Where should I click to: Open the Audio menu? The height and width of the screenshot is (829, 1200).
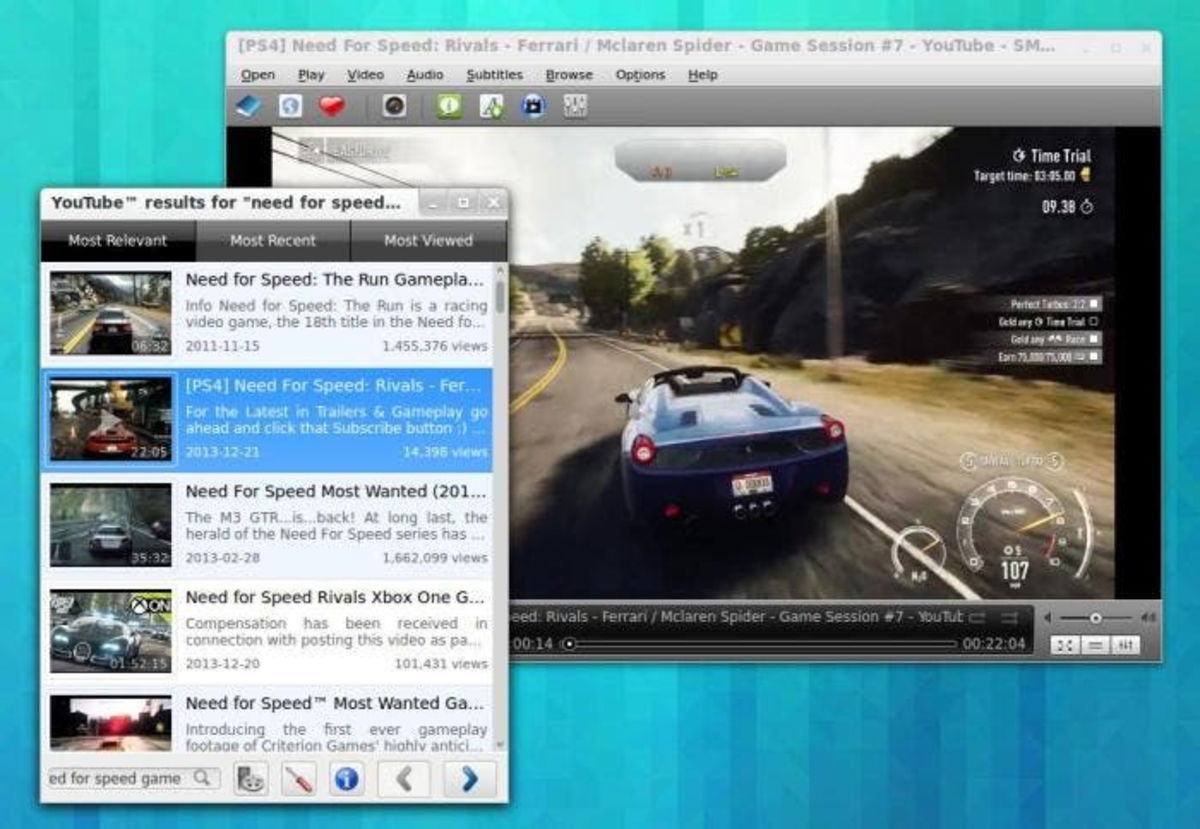(424, 75)
